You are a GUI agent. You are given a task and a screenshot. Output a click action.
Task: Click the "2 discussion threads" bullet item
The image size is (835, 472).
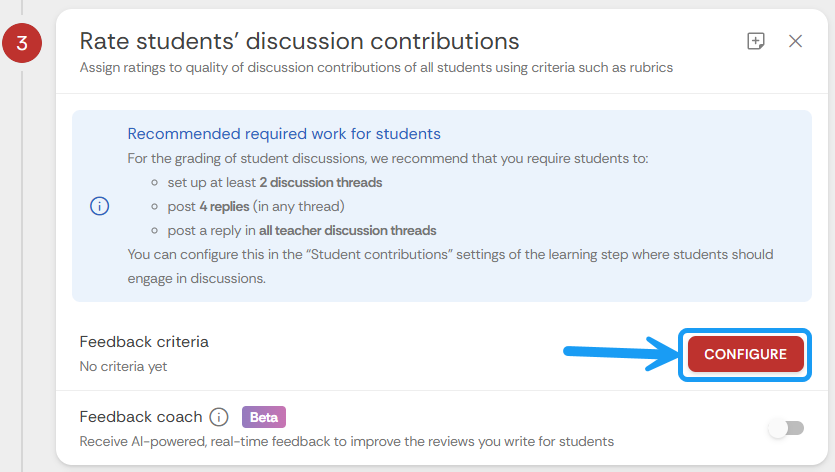(x=275, y=182)
